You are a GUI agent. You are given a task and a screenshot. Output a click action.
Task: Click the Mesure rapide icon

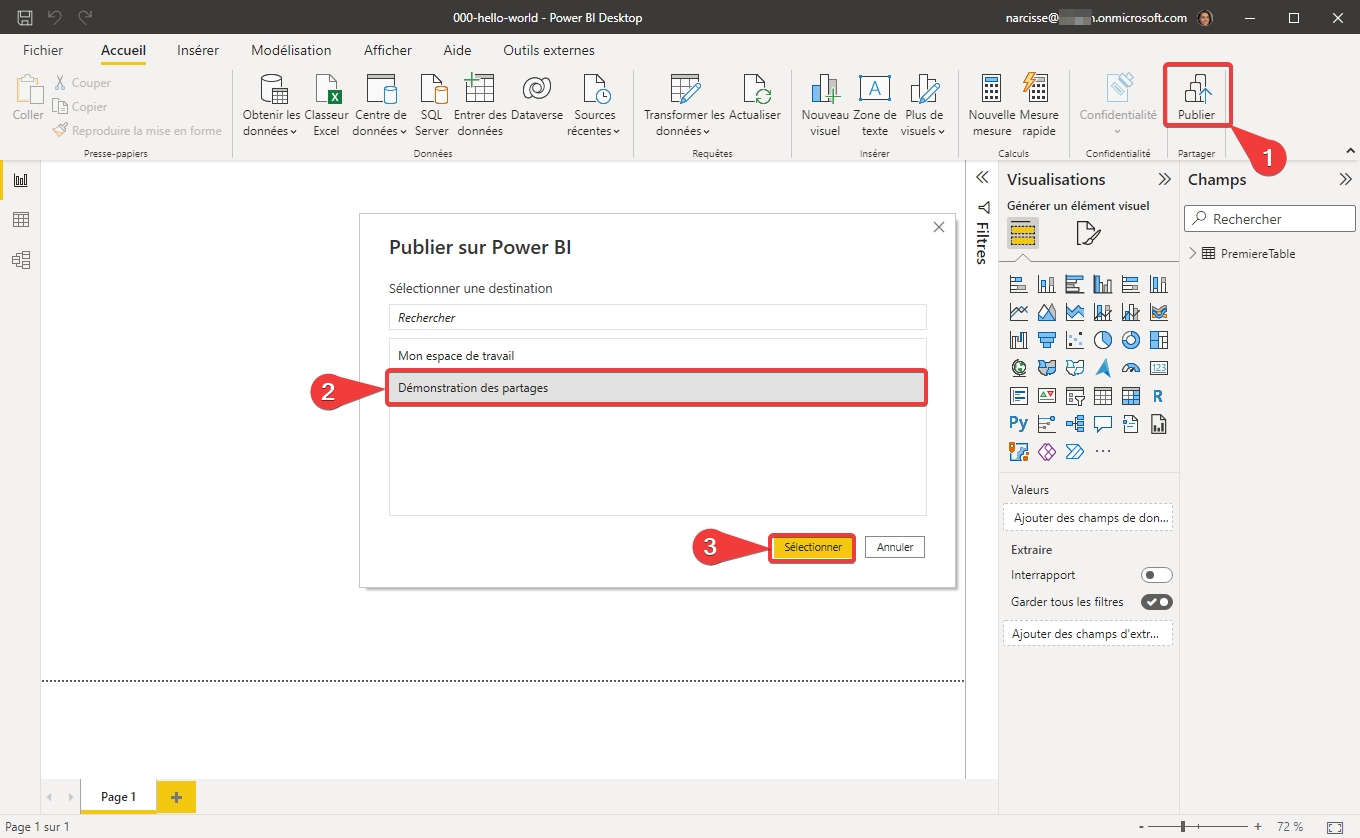click(1036, 88)
